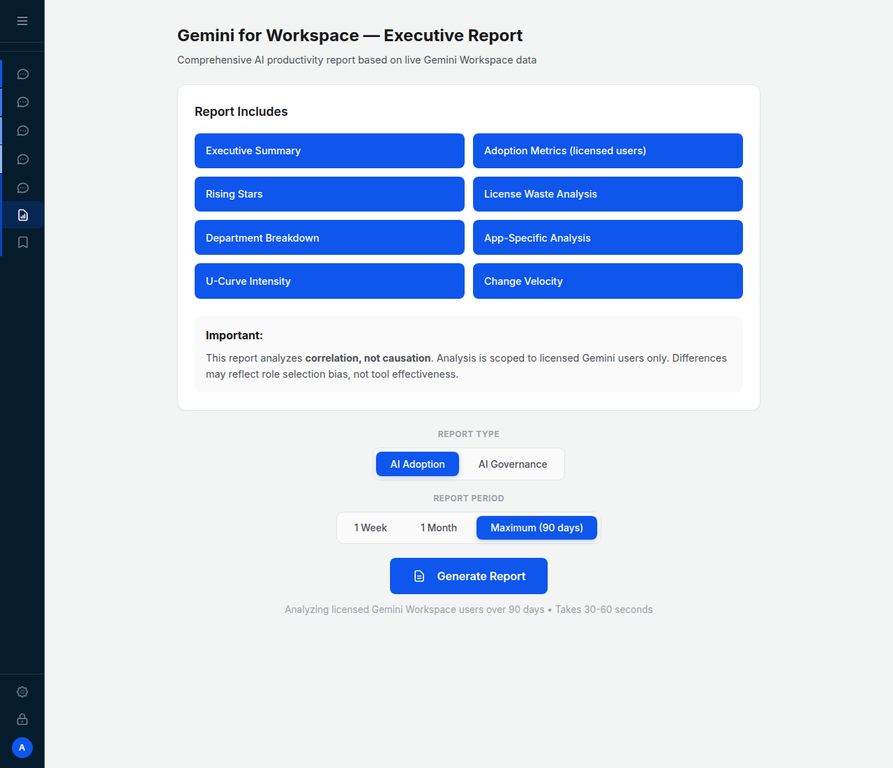Open the second chat bubble icon from top
The image size is (893, 768).
coord(23,102)
